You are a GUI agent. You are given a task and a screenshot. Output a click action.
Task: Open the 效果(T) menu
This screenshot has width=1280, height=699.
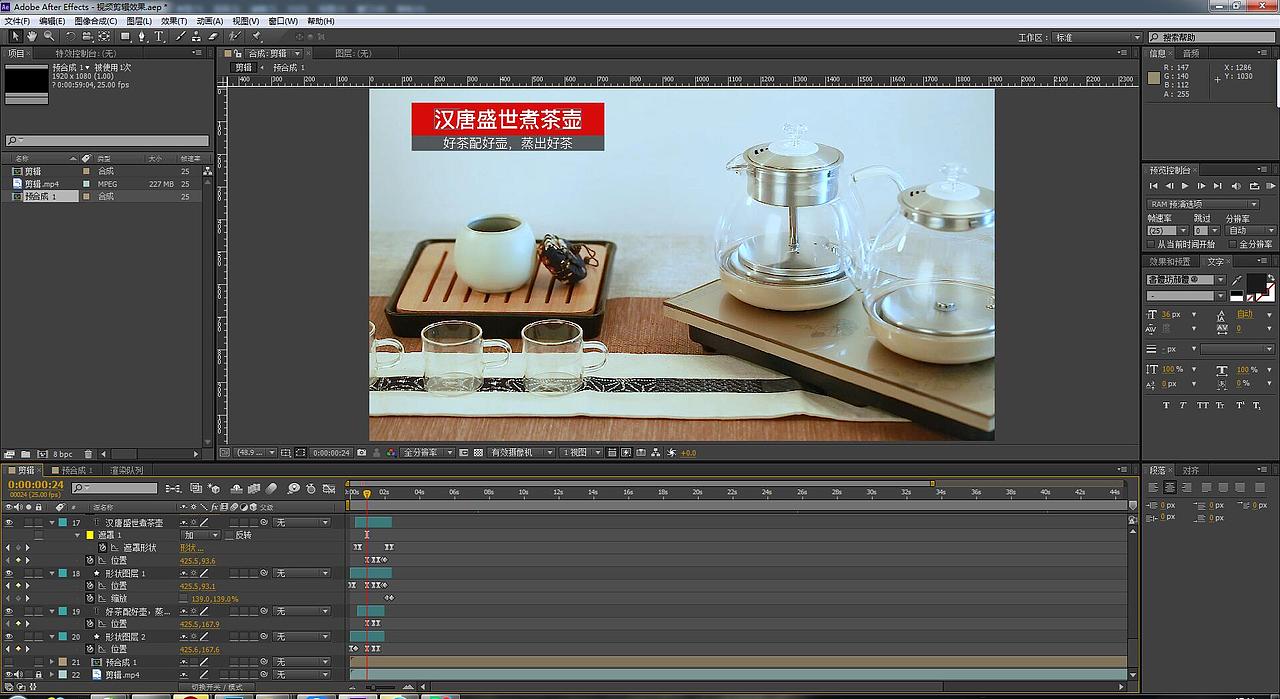click(x=174, y=21)
